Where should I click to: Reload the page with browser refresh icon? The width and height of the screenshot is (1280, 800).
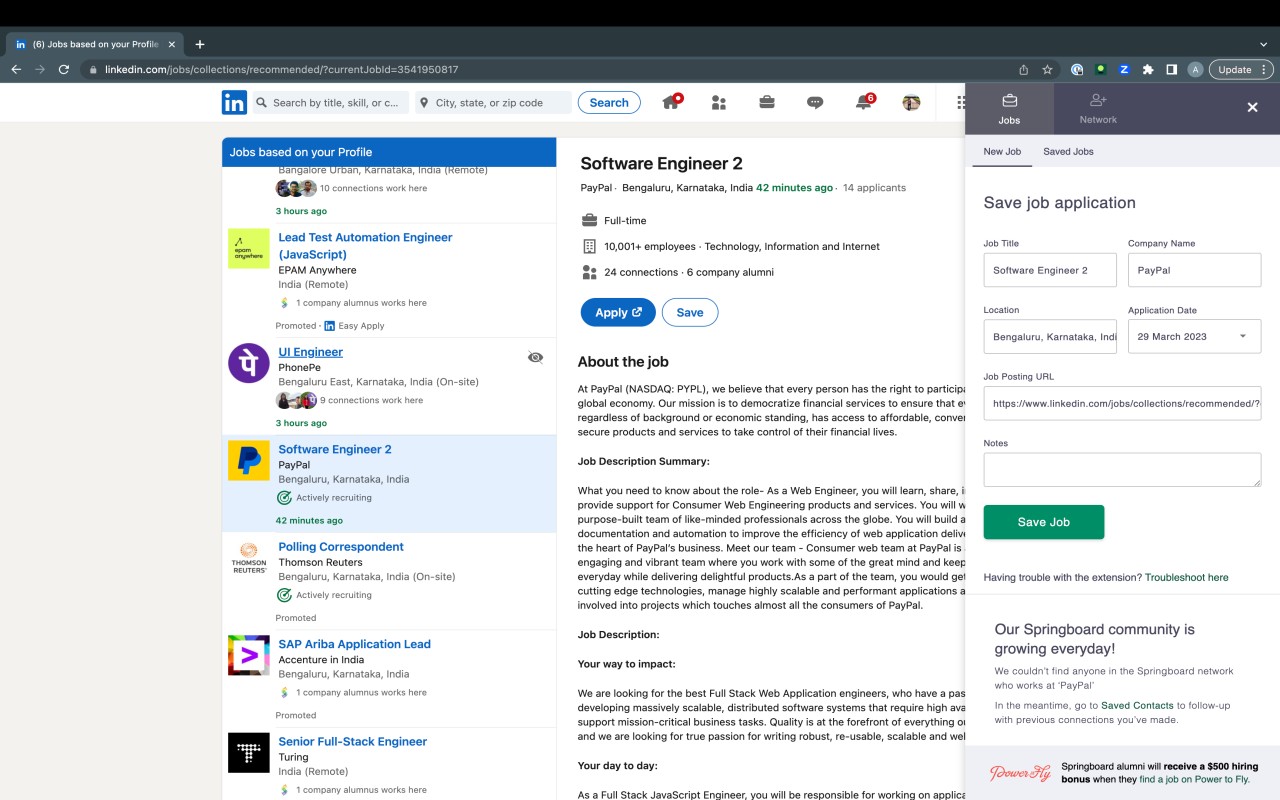[x=64, y=70]
